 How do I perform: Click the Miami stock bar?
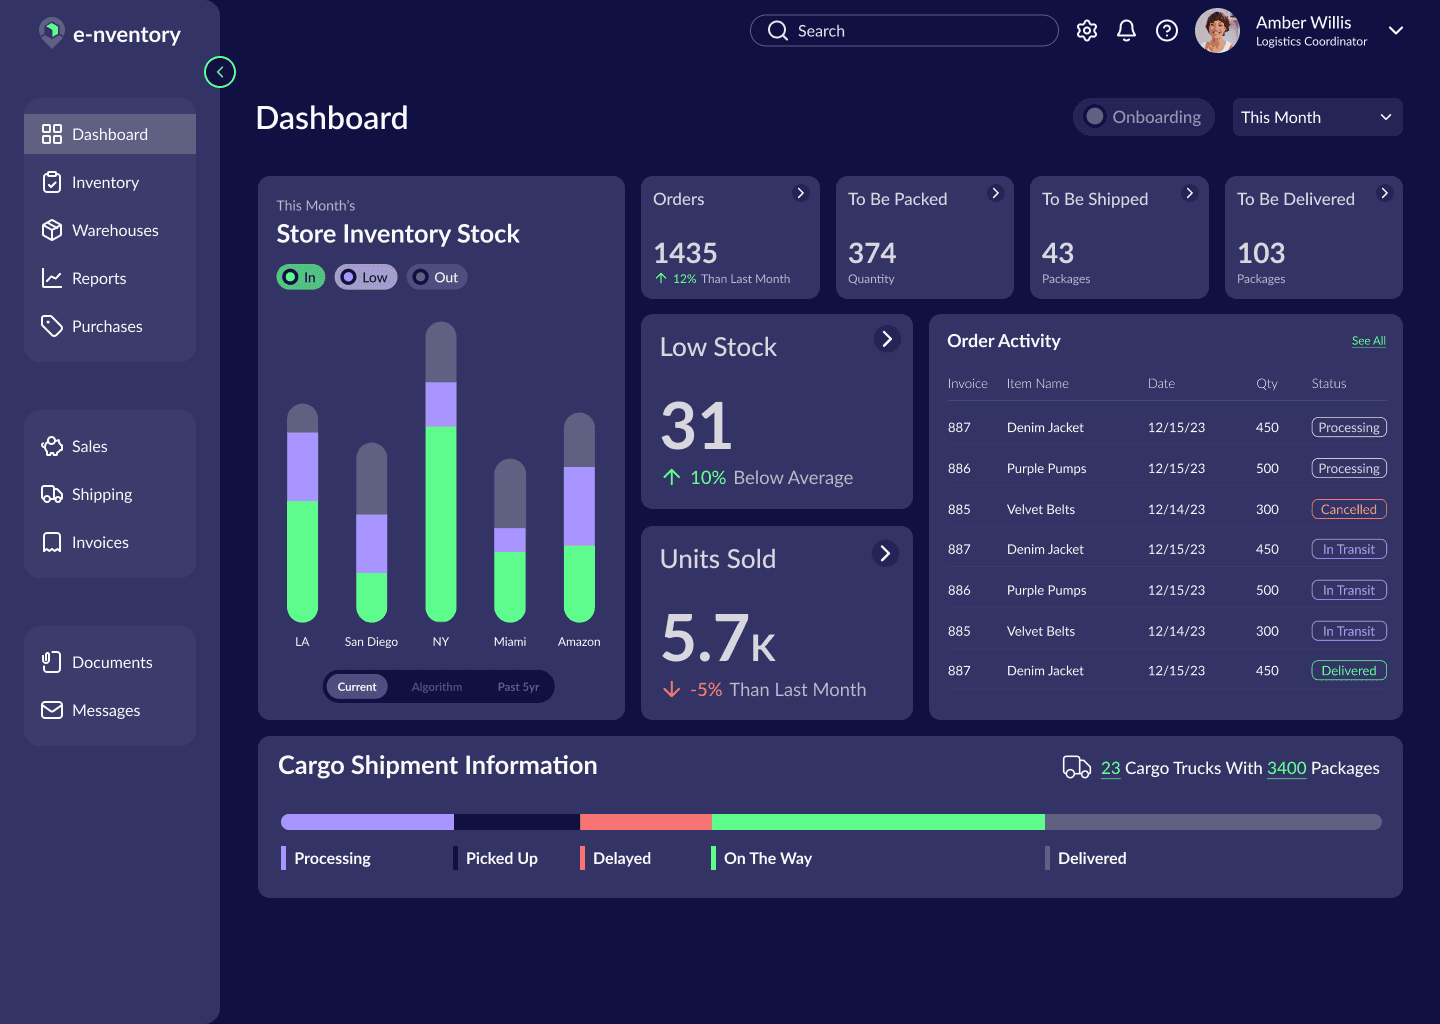510,541
